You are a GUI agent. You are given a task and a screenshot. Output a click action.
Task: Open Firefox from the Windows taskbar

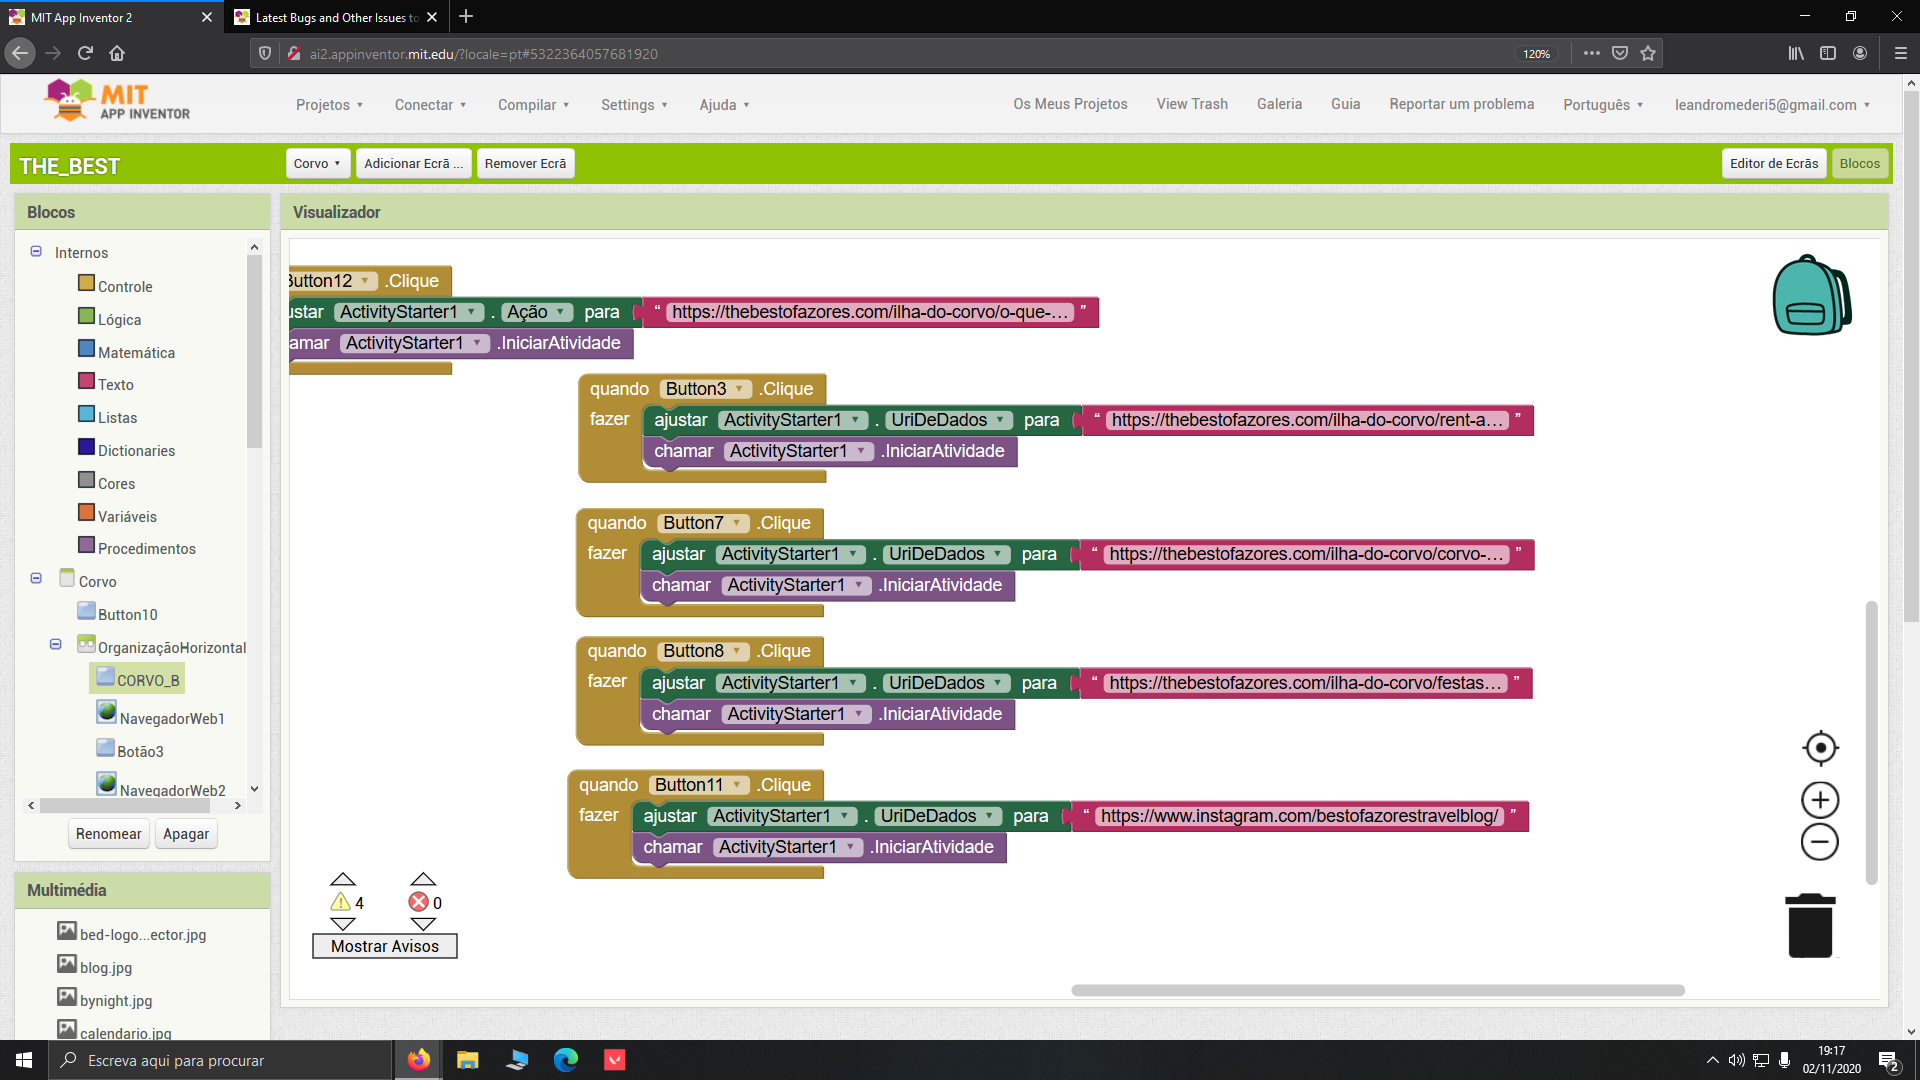[418, 1060]
